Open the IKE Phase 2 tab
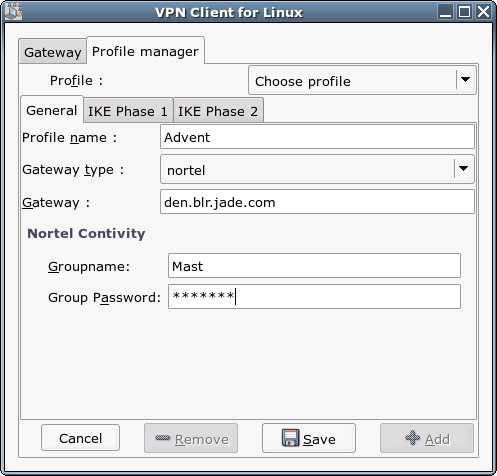This screenshot has width=497, height=476. tap(218, 111)
